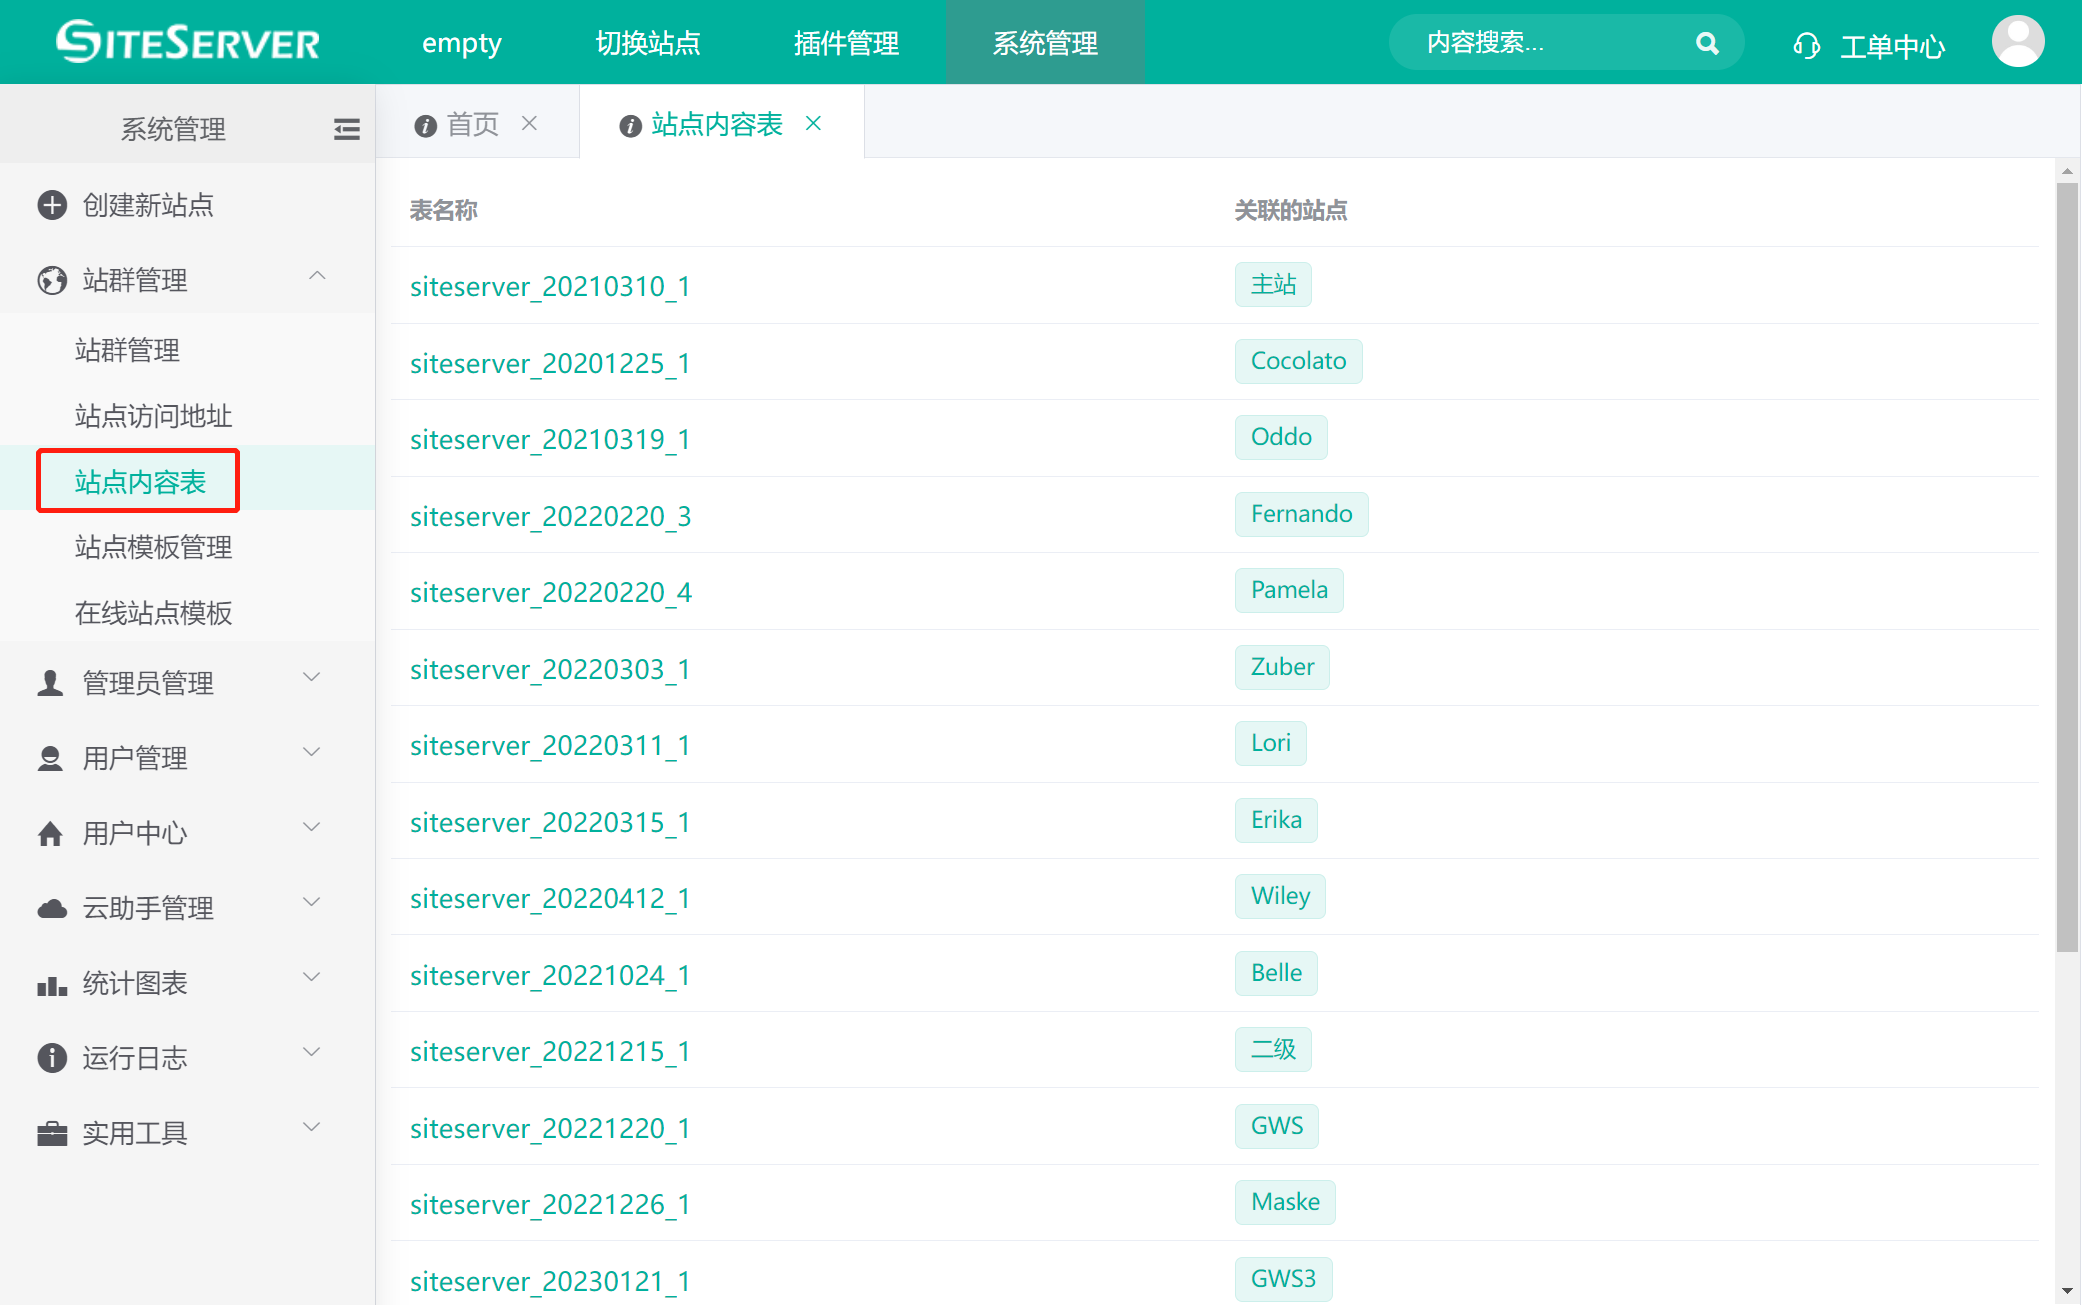
Task: Click the headset icon for 工单中心
Action: point(1806,46)
